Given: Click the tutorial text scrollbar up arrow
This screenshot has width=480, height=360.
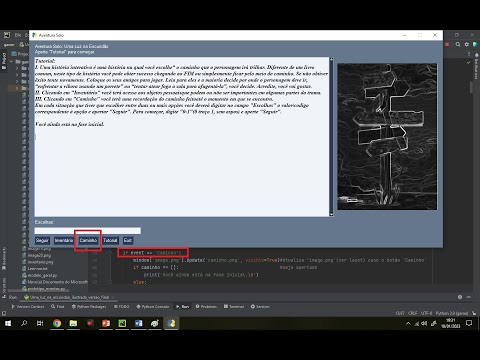Looking at the screenshot, I should pos(331,59).
